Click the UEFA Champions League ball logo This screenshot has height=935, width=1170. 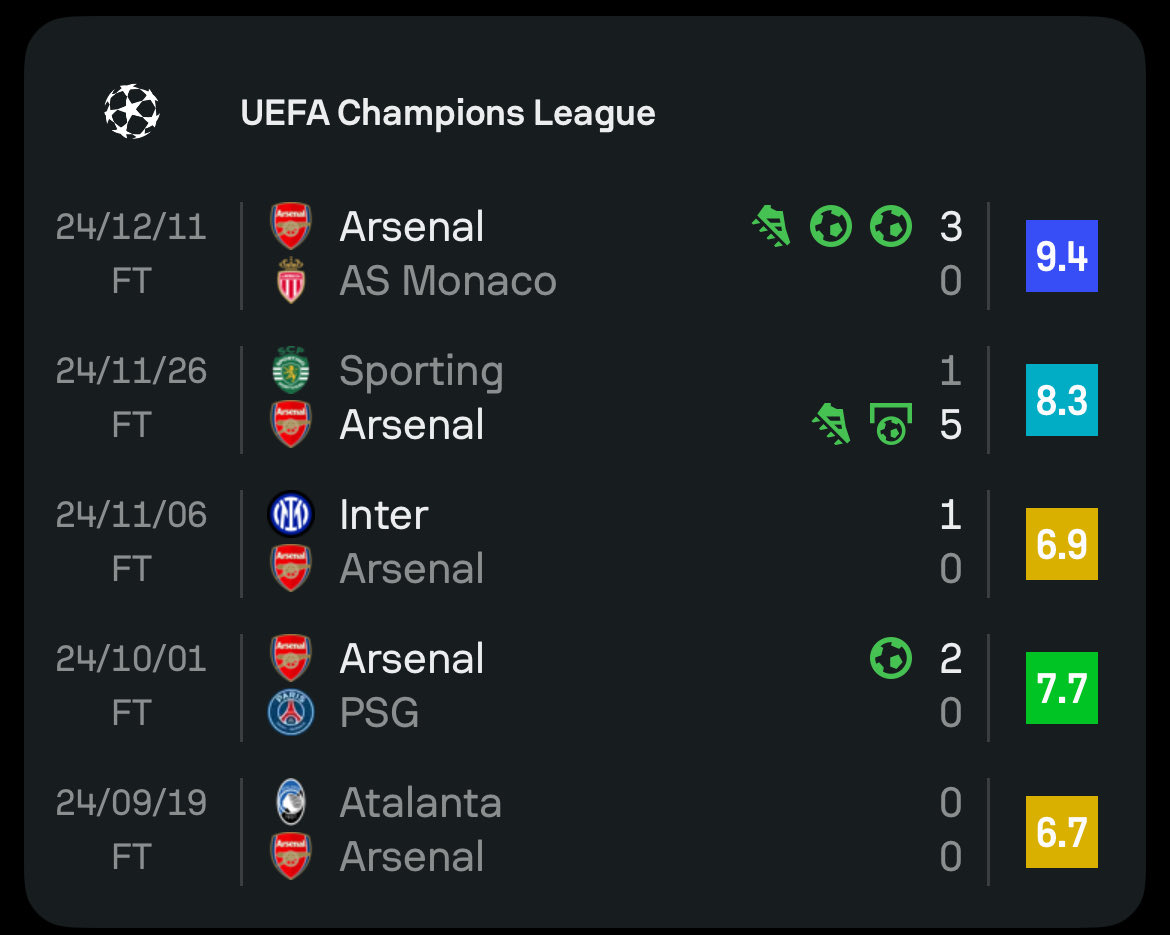[131, 111]
